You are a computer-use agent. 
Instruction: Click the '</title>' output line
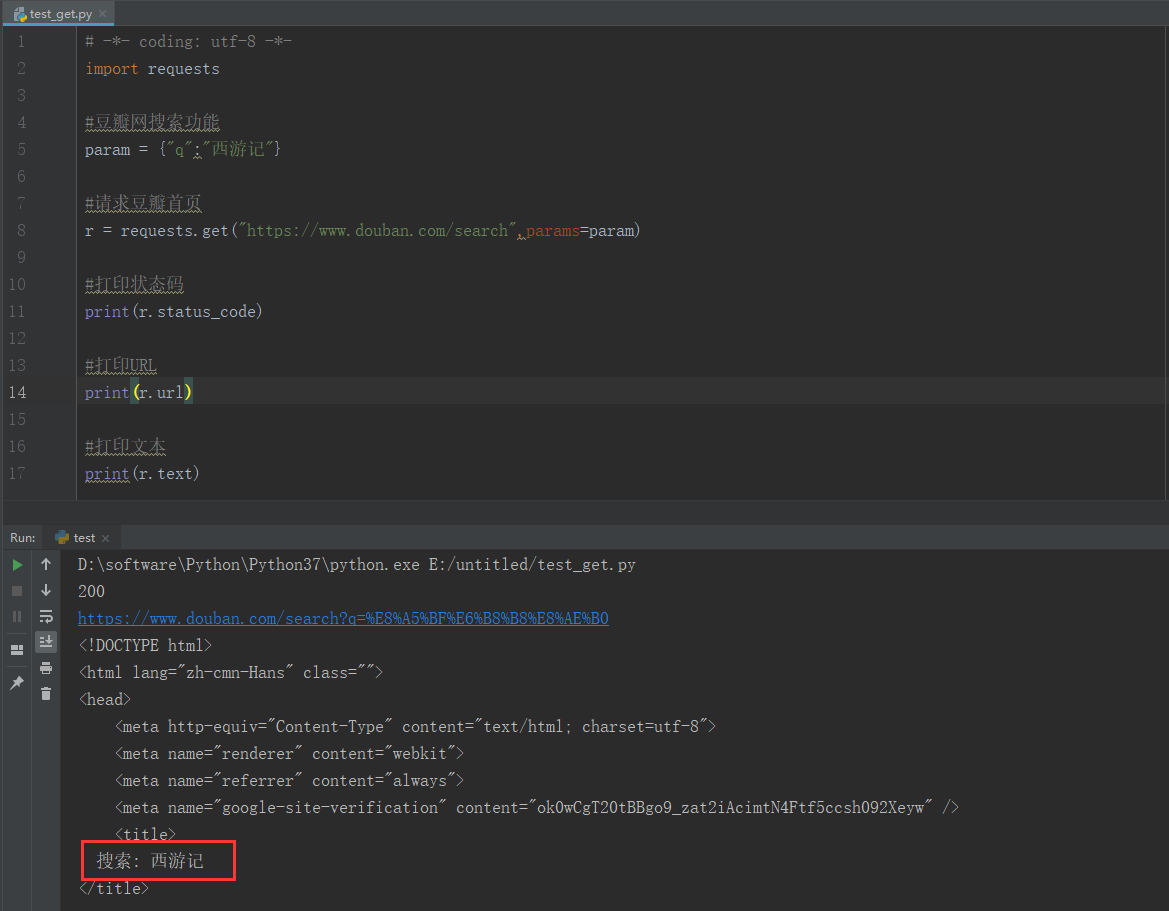tap(114, 889)
